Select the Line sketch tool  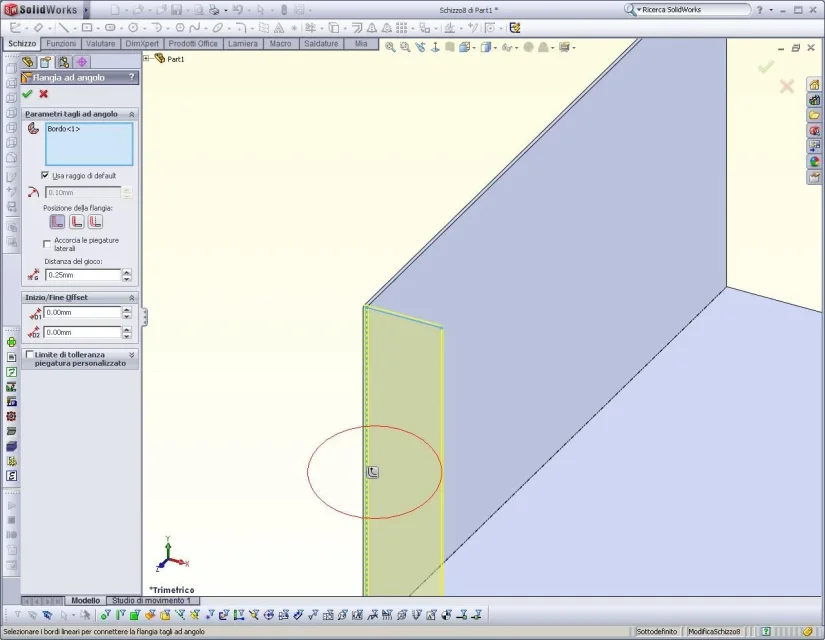coord(63,28)
